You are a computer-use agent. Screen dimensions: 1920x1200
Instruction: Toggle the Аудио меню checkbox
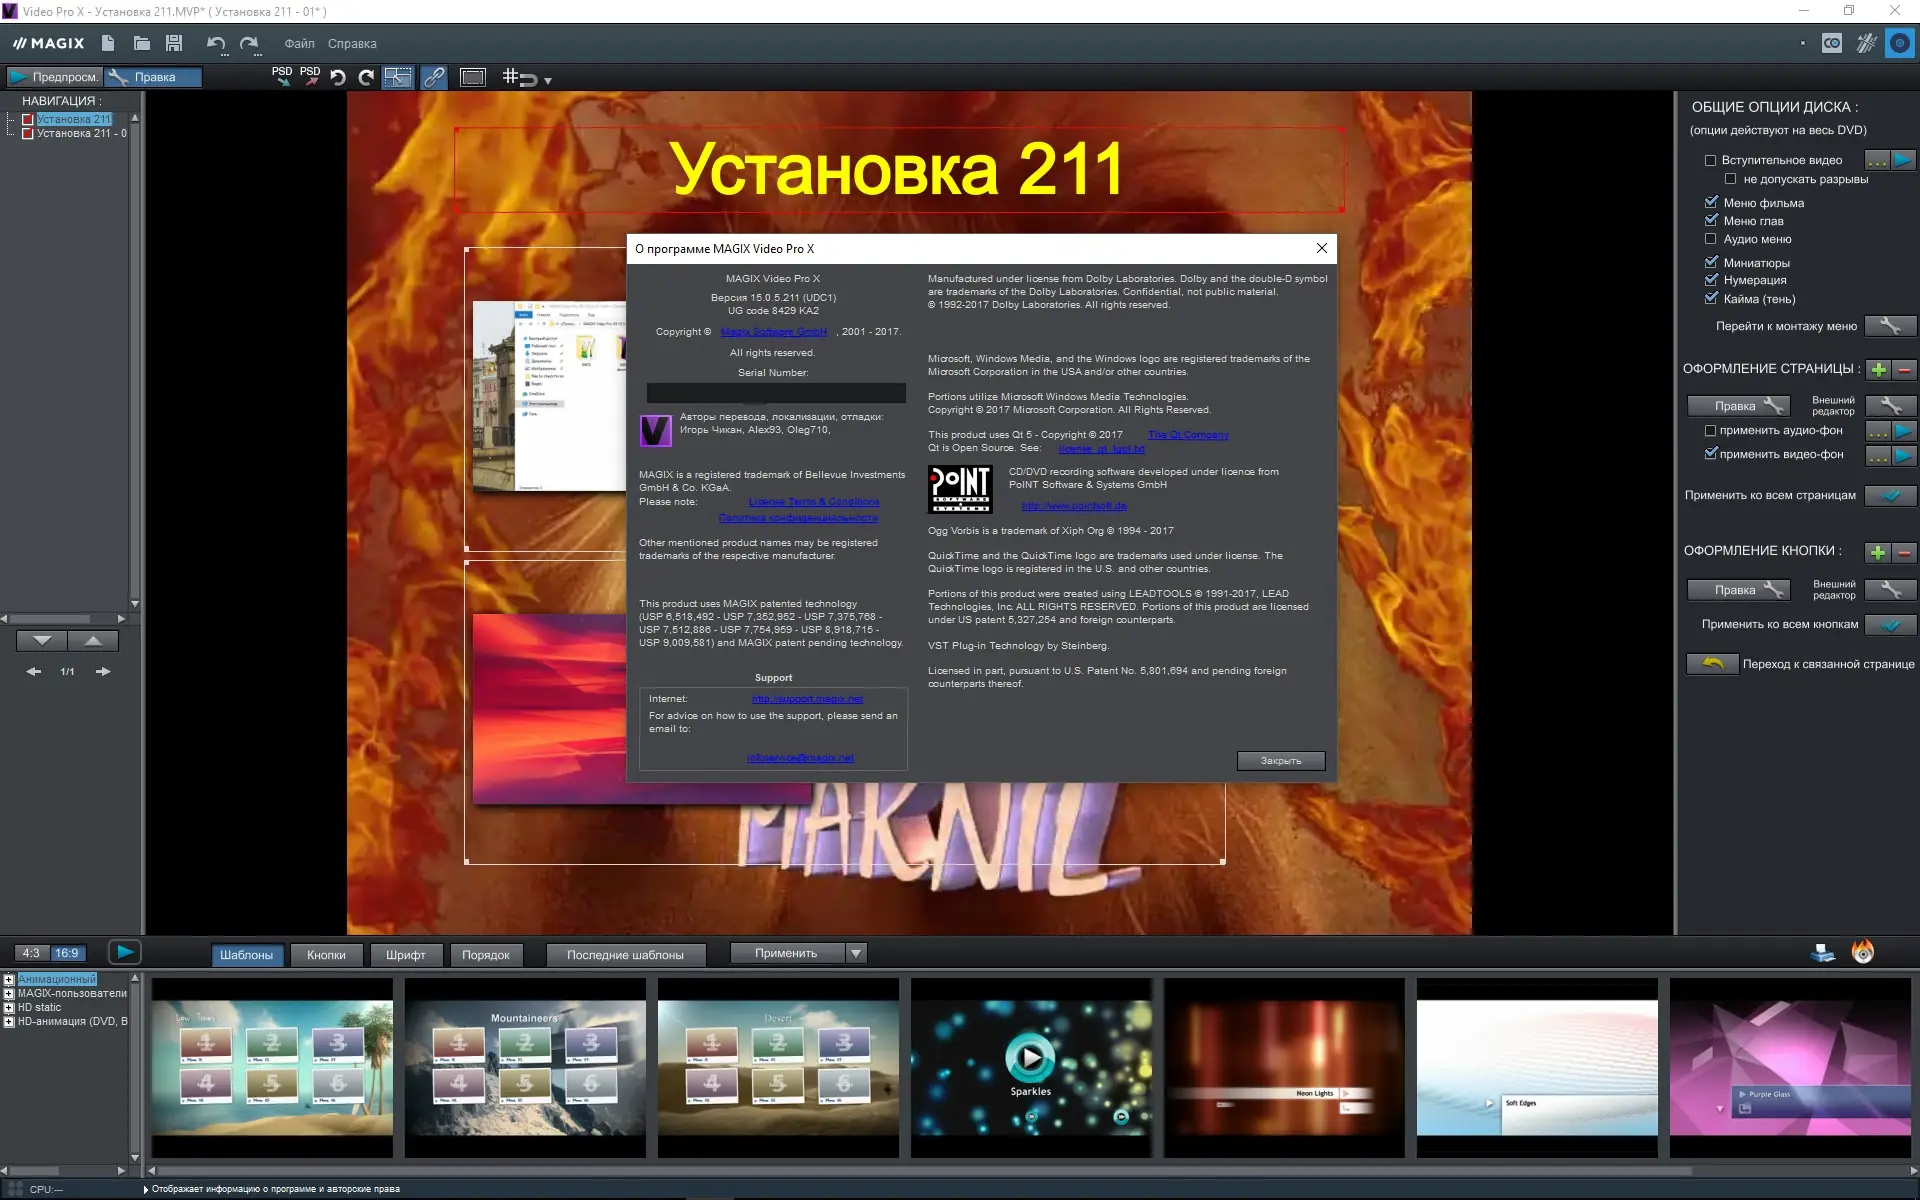(x=1710, y=239)
